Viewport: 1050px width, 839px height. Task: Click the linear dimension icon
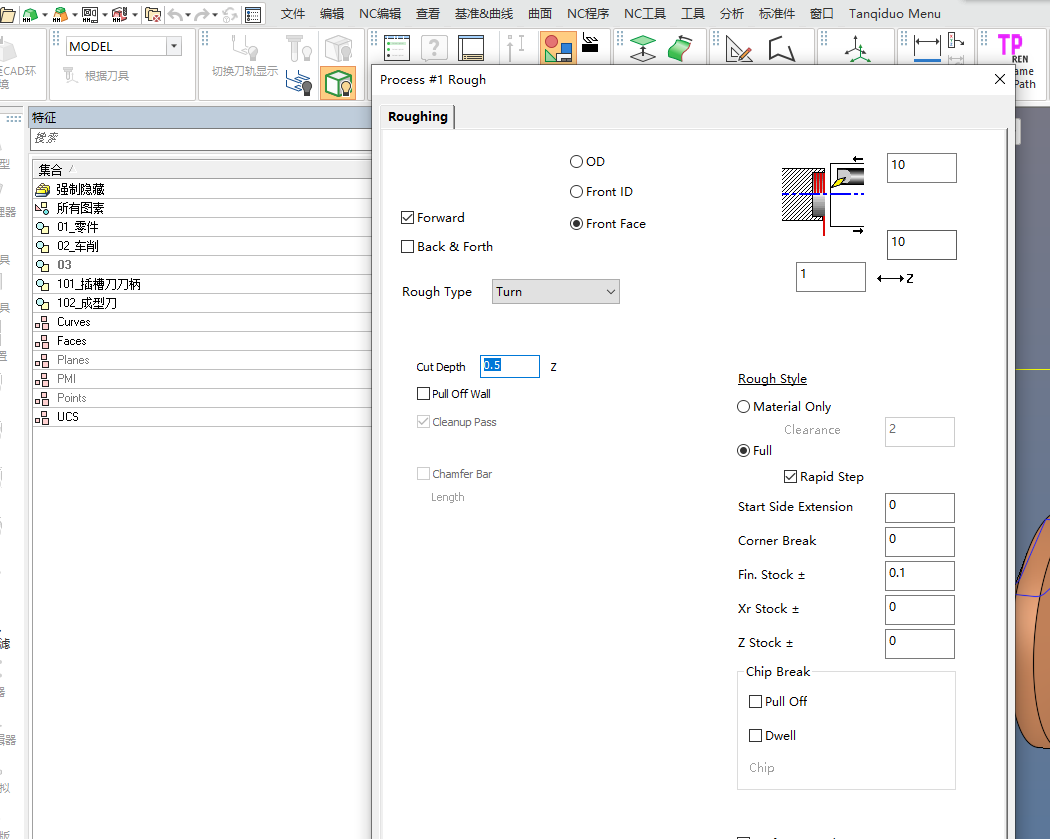pos(927,48)
